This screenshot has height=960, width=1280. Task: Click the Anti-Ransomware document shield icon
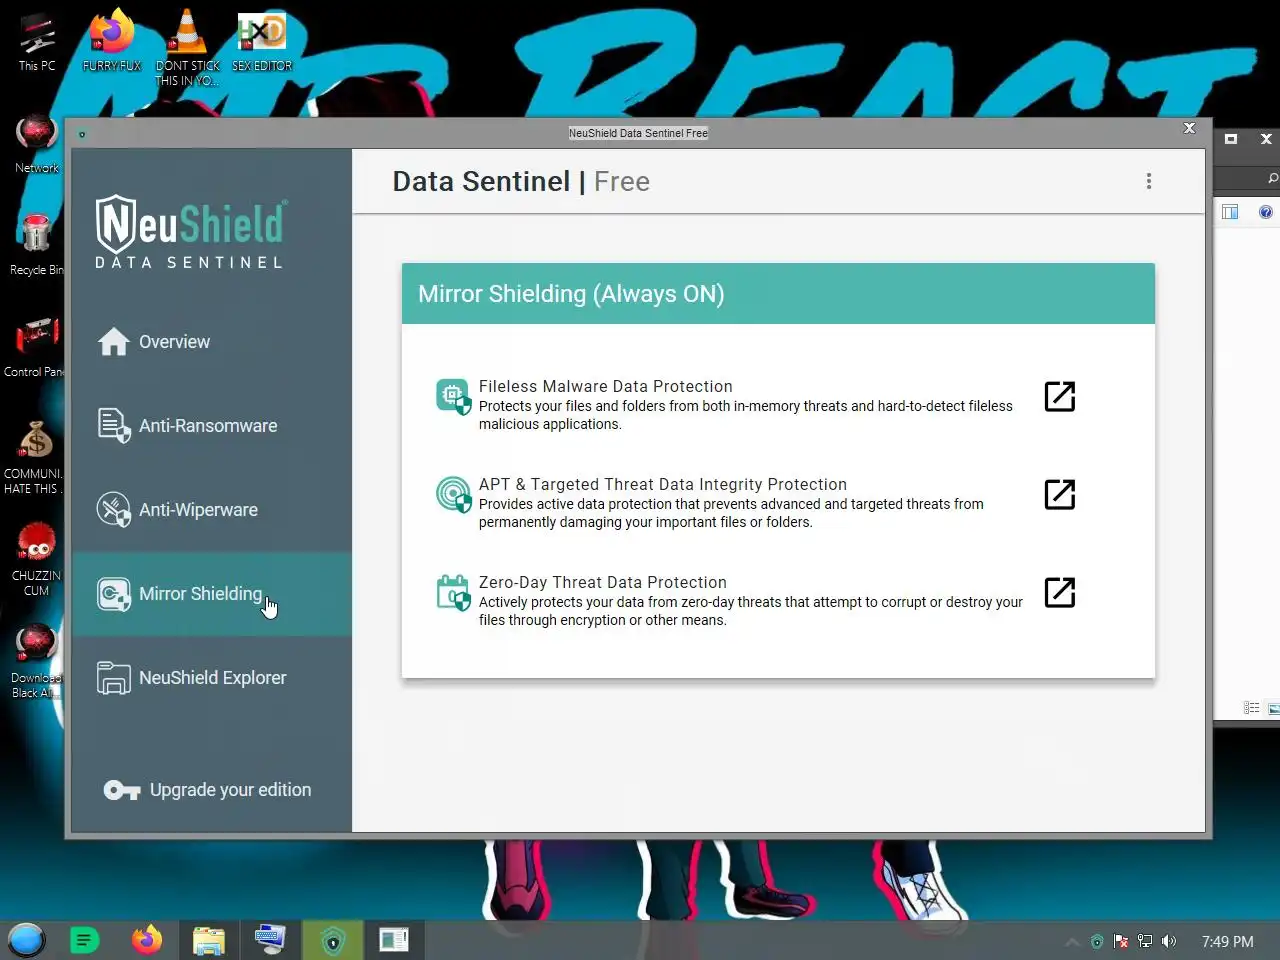pos(114,426)
